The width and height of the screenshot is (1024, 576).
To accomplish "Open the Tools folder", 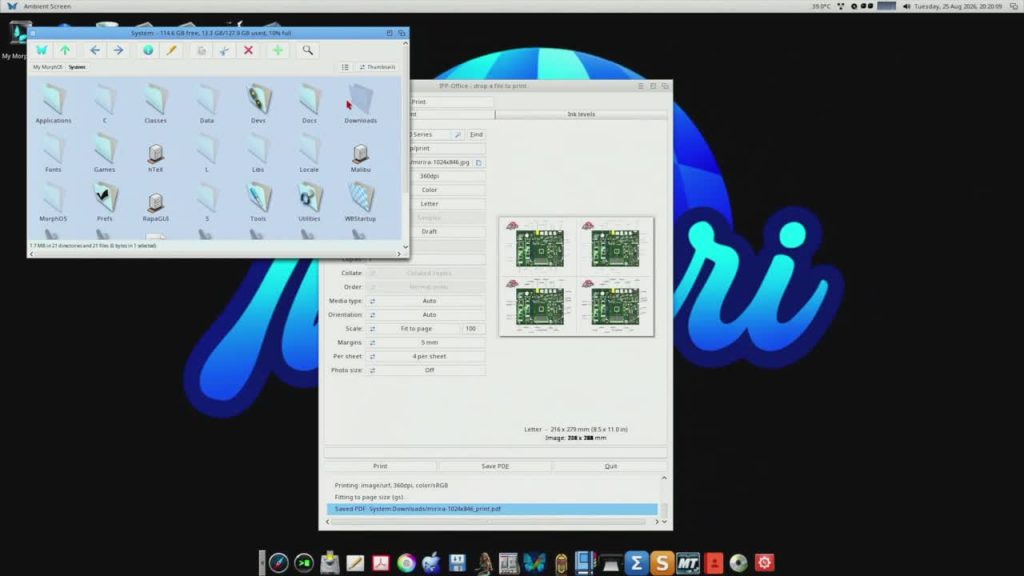I will click(258, 202).
